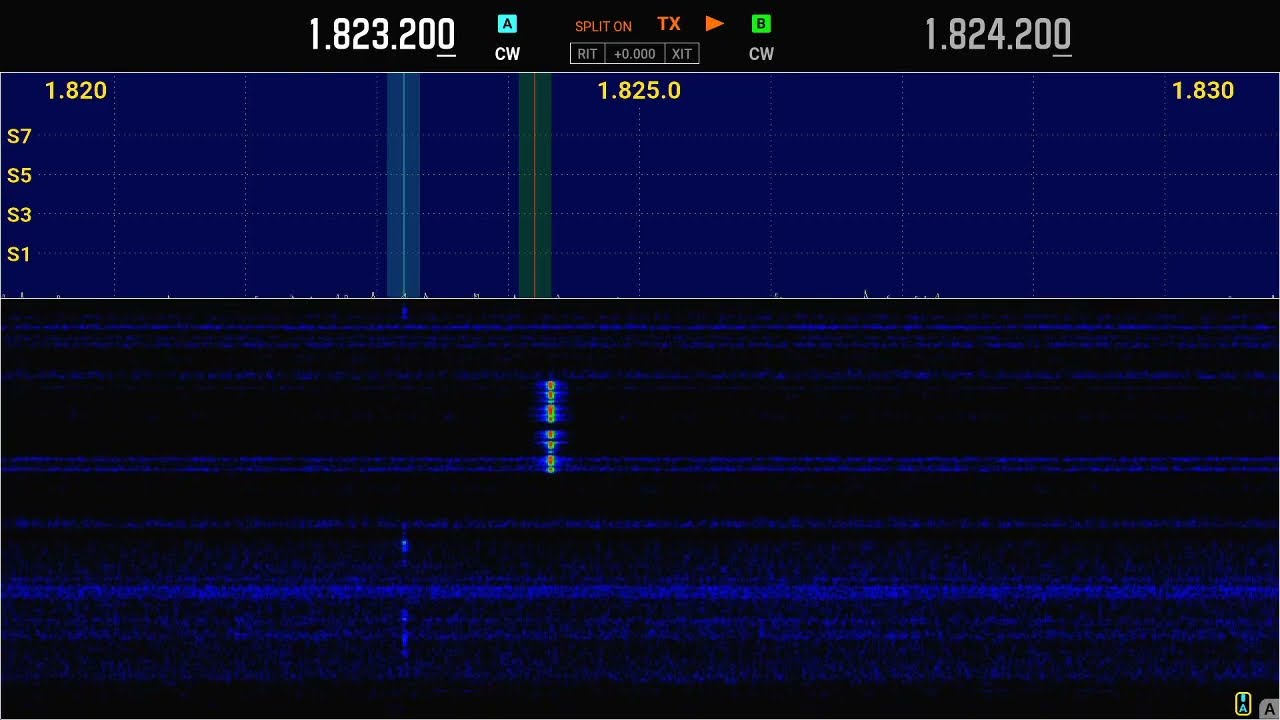Click the mouse-A icon in waterfall corner
The height and width of the screenshot is (720, 1280).
1243,704
